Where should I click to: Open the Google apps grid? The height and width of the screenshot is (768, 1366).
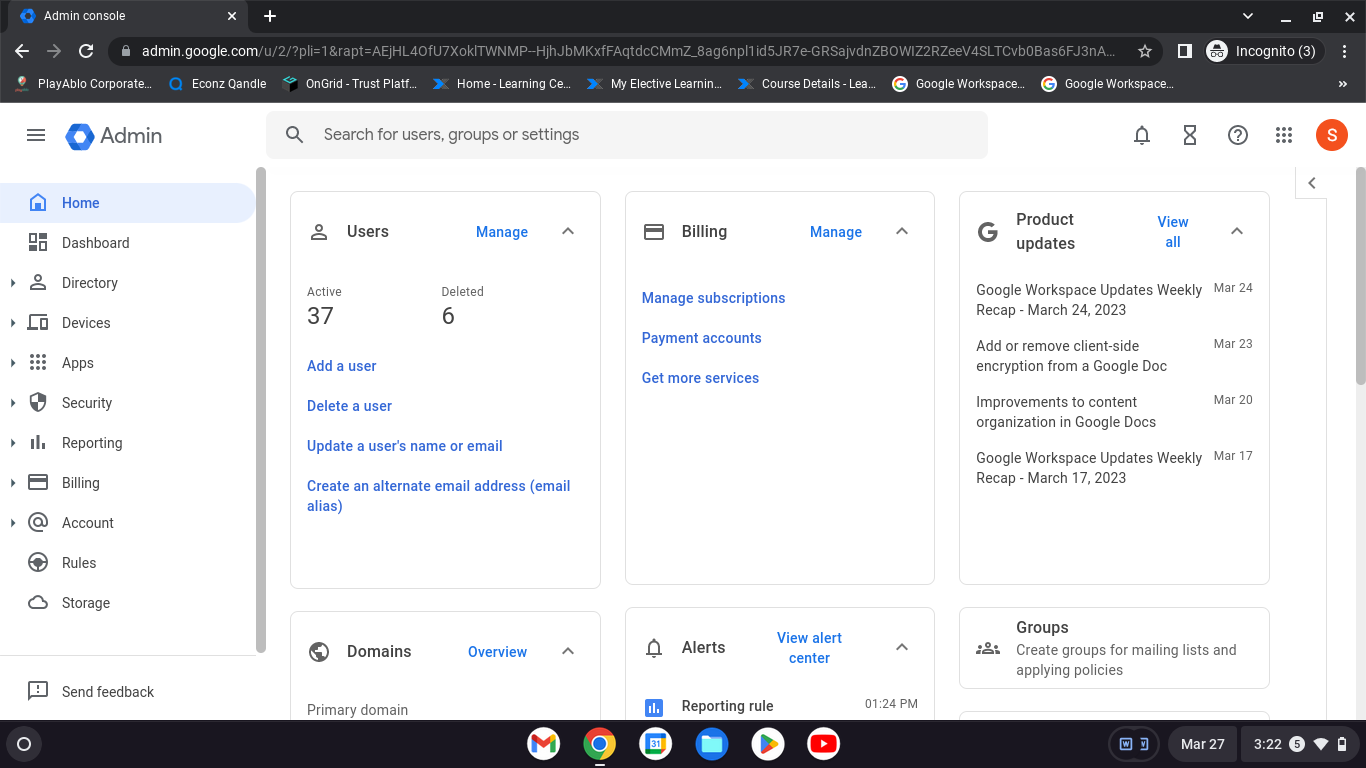click(x=1284, y=135)
